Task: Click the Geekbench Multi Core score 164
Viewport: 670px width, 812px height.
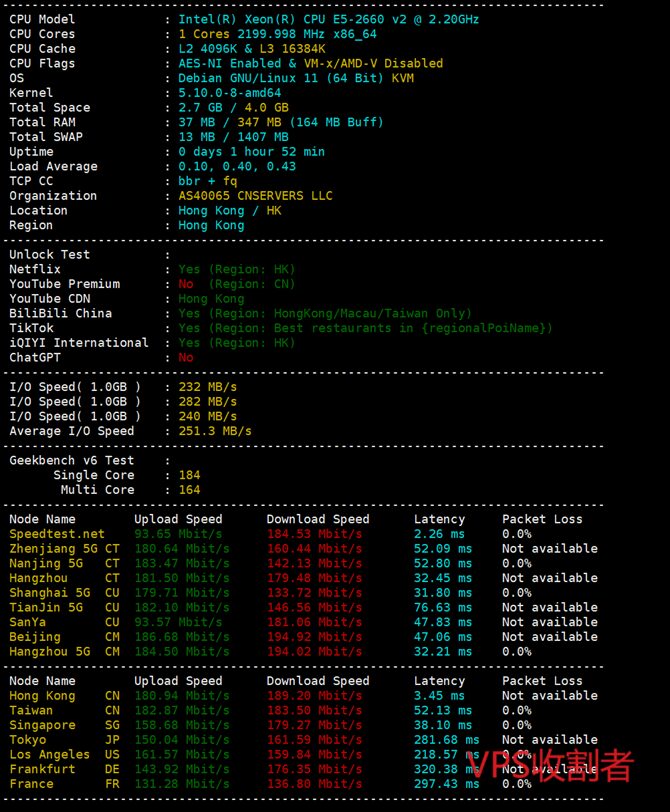Action: click(189, 490)
